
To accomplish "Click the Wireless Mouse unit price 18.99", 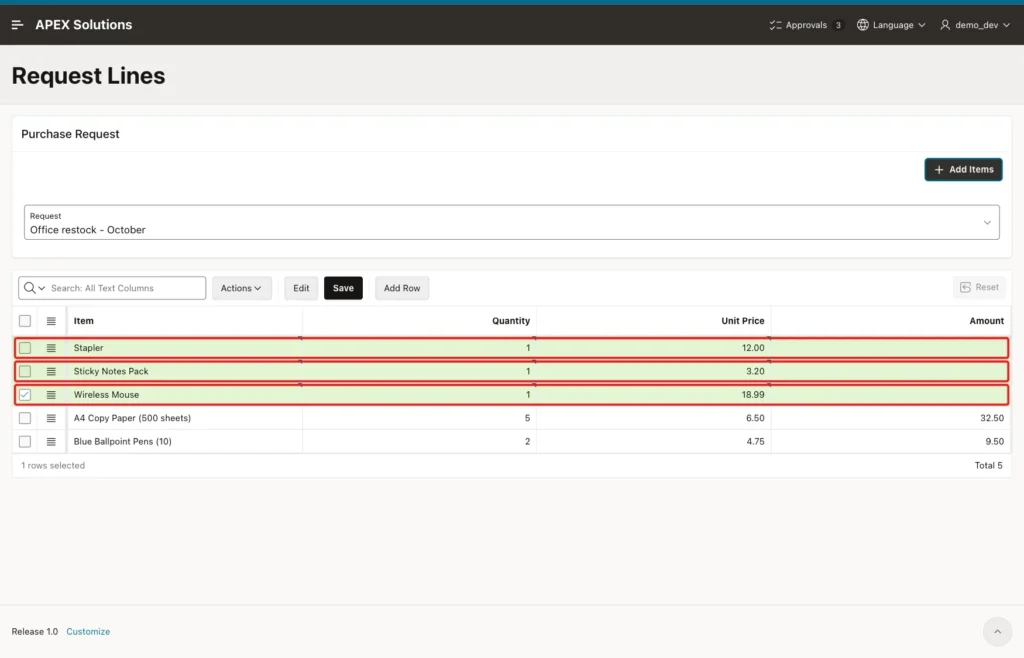I will point(753,395).
